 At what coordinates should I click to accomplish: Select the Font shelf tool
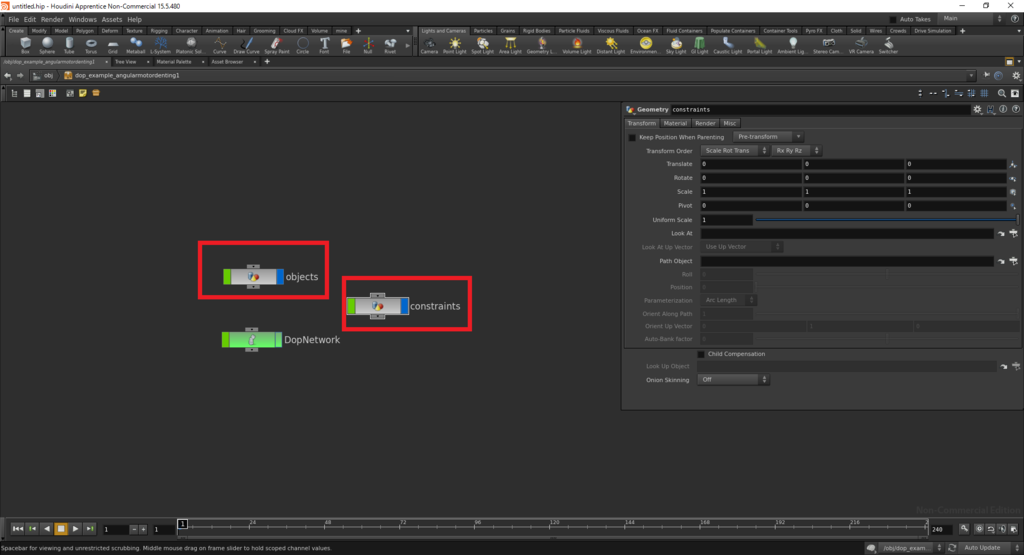click(x=325, y=45)
